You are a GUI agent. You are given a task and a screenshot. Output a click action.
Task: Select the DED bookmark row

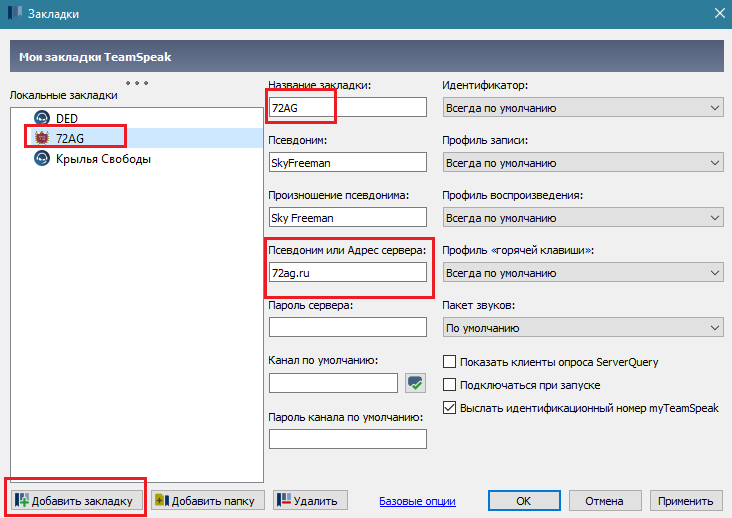pos(137,118)
